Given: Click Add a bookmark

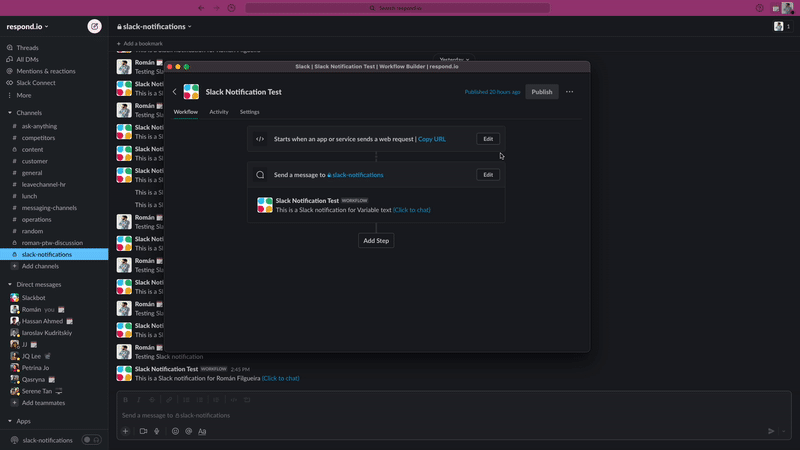Looking at the screenshot, I should [x=140, y=43].
